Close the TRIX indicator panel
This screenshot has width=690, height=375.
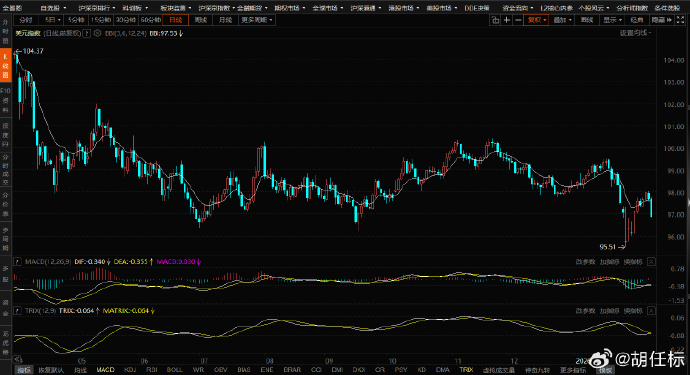[x=651, y=311]
